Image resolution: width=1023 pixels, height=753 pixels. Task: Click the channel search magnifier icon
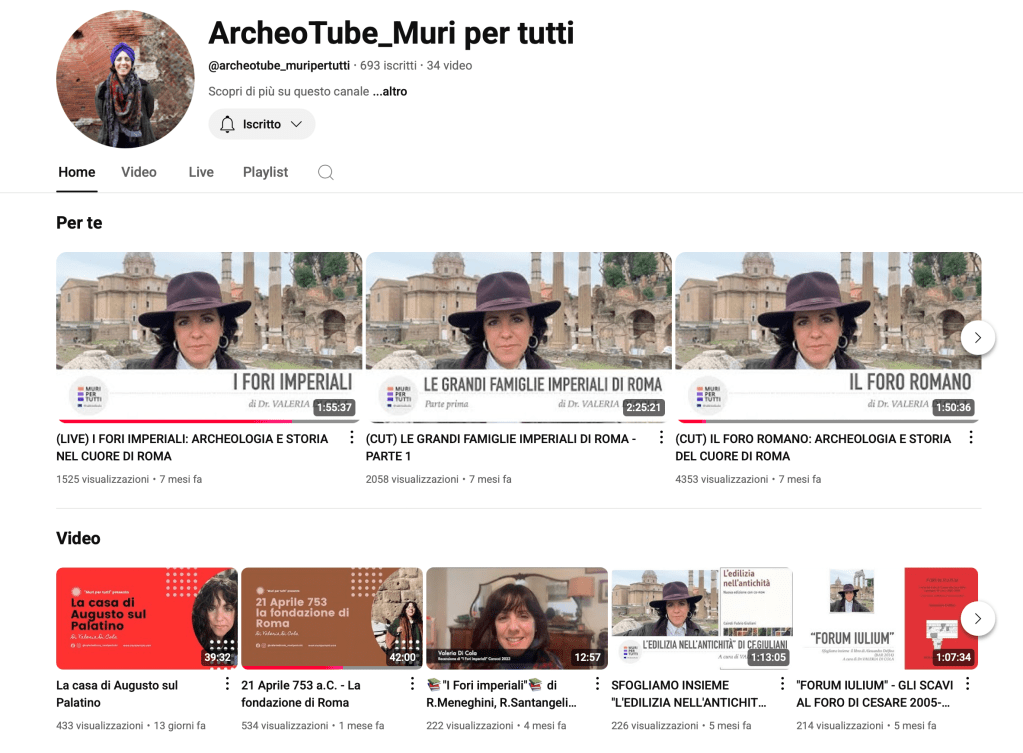point(325,172)
